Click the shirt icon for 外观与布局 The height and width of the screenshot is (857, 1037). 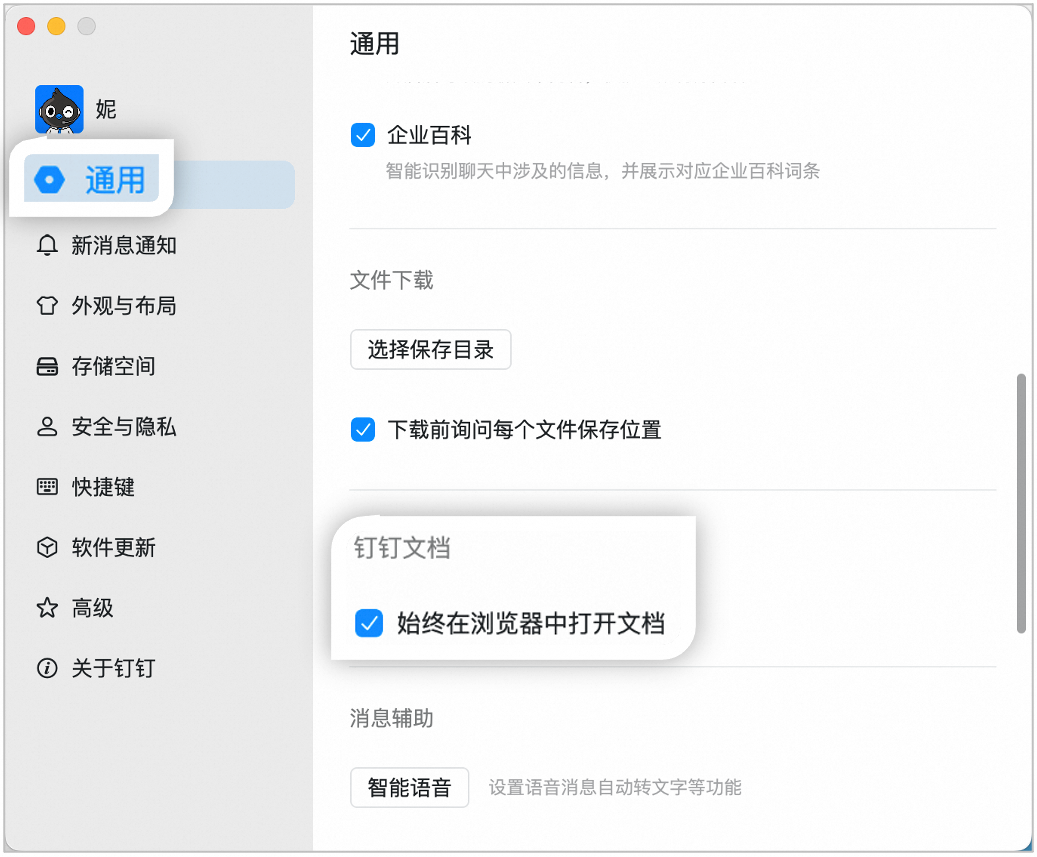pos(47,306)
